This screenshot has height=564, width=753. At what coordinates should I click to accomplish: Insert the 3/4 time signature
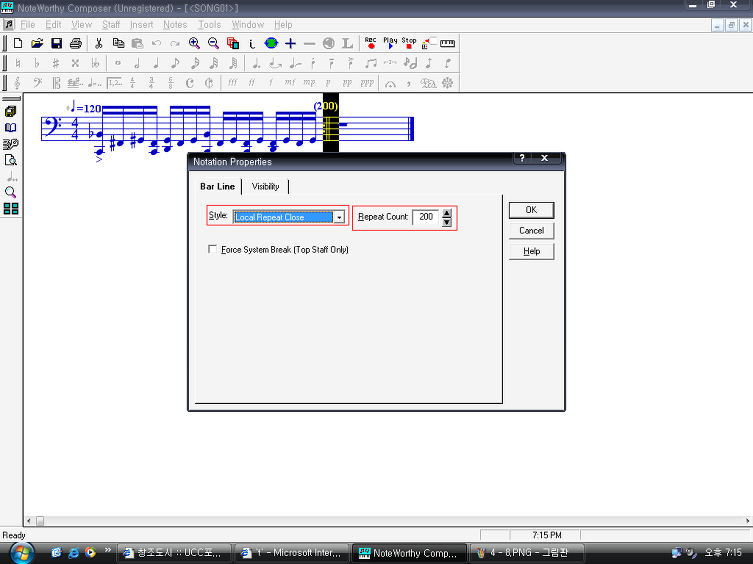point(152,83)
